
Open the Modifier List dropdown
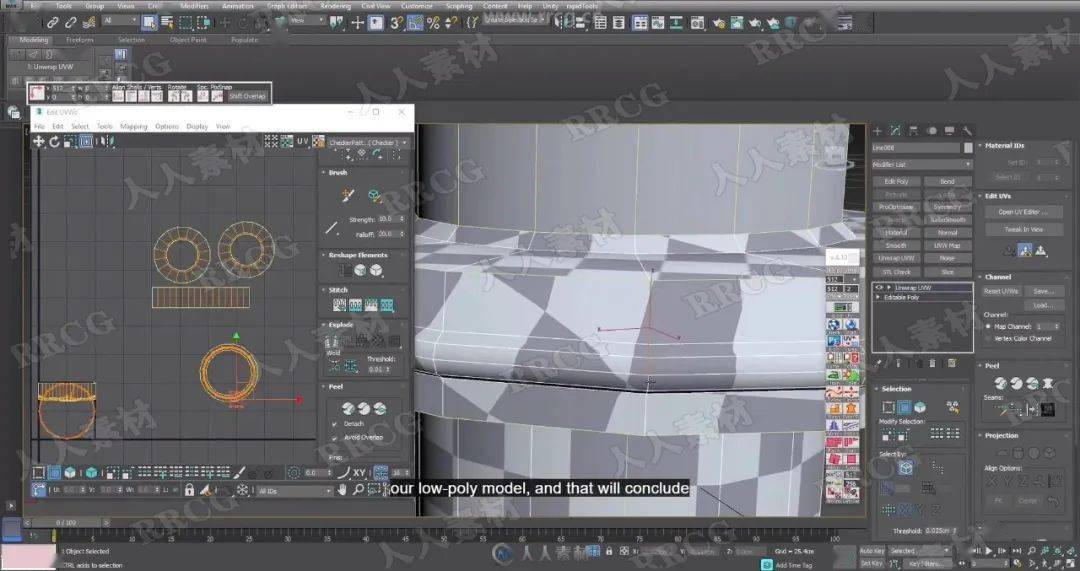click(x=921, y=164)
